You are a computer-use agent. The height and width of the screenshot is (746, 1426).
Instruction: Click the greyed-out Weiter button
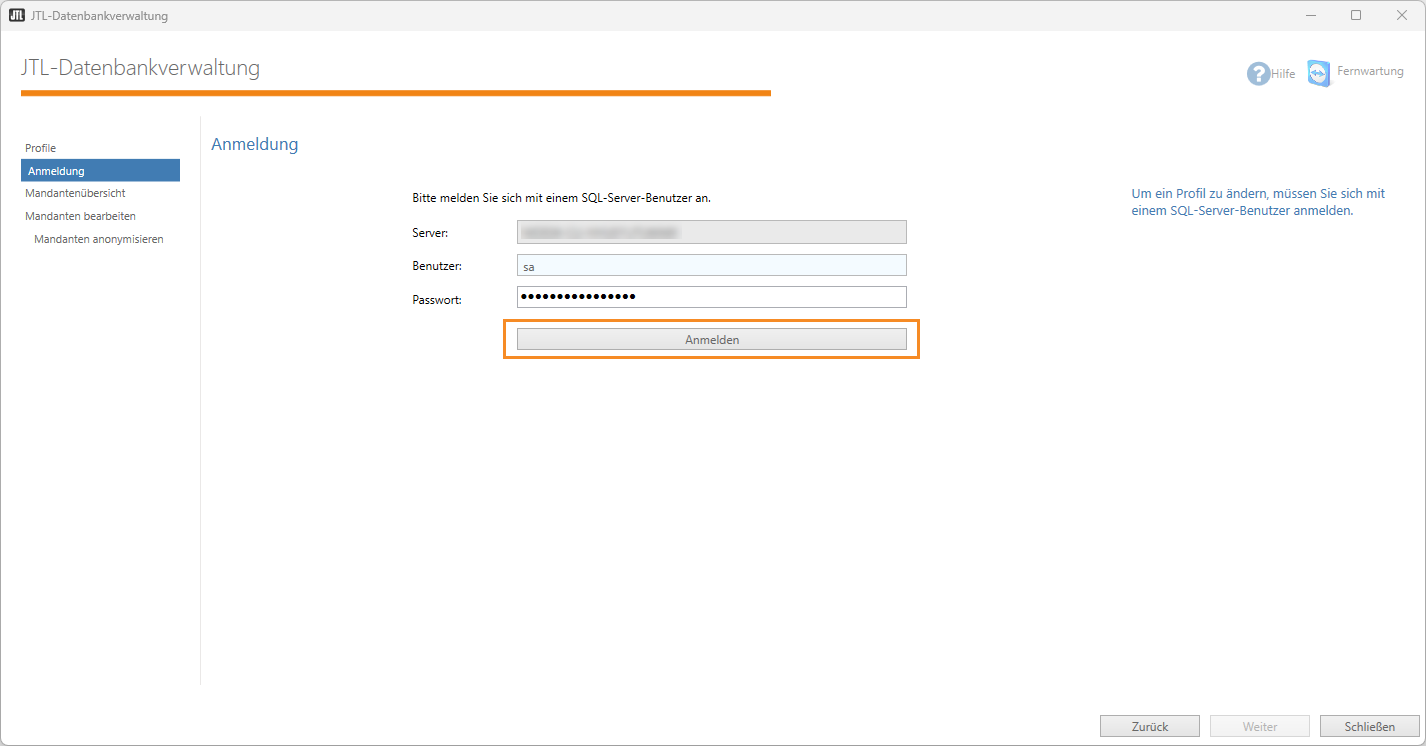pos(1259,727)
